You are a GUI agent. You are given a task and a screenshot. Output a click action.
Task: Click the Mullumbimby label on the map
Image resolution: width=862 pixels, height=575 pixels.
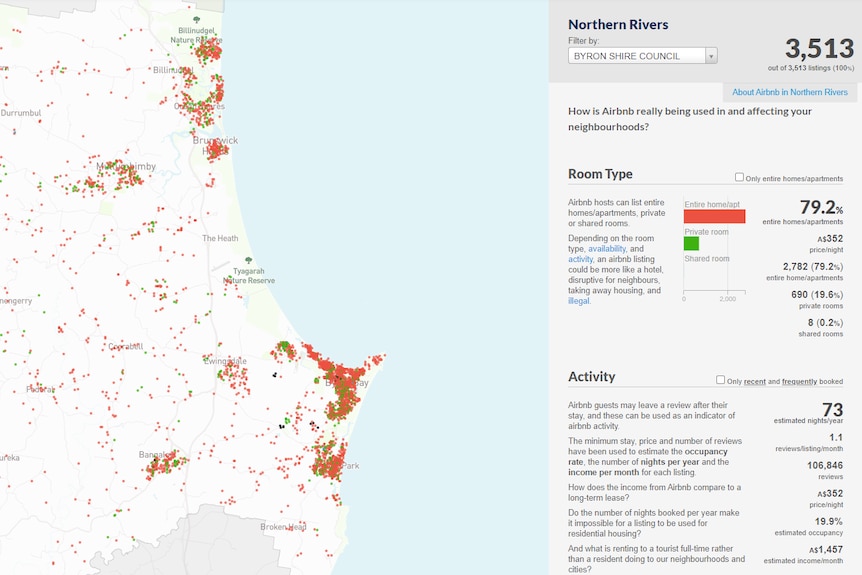[x=126, y=166]
